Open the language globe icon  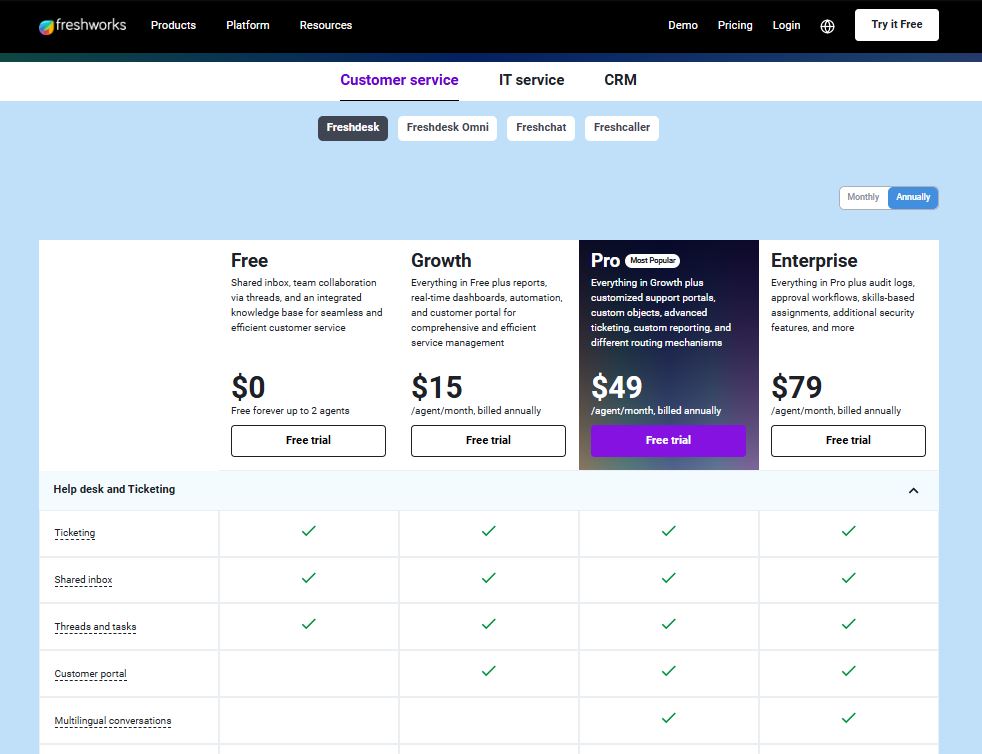(827, 26)
